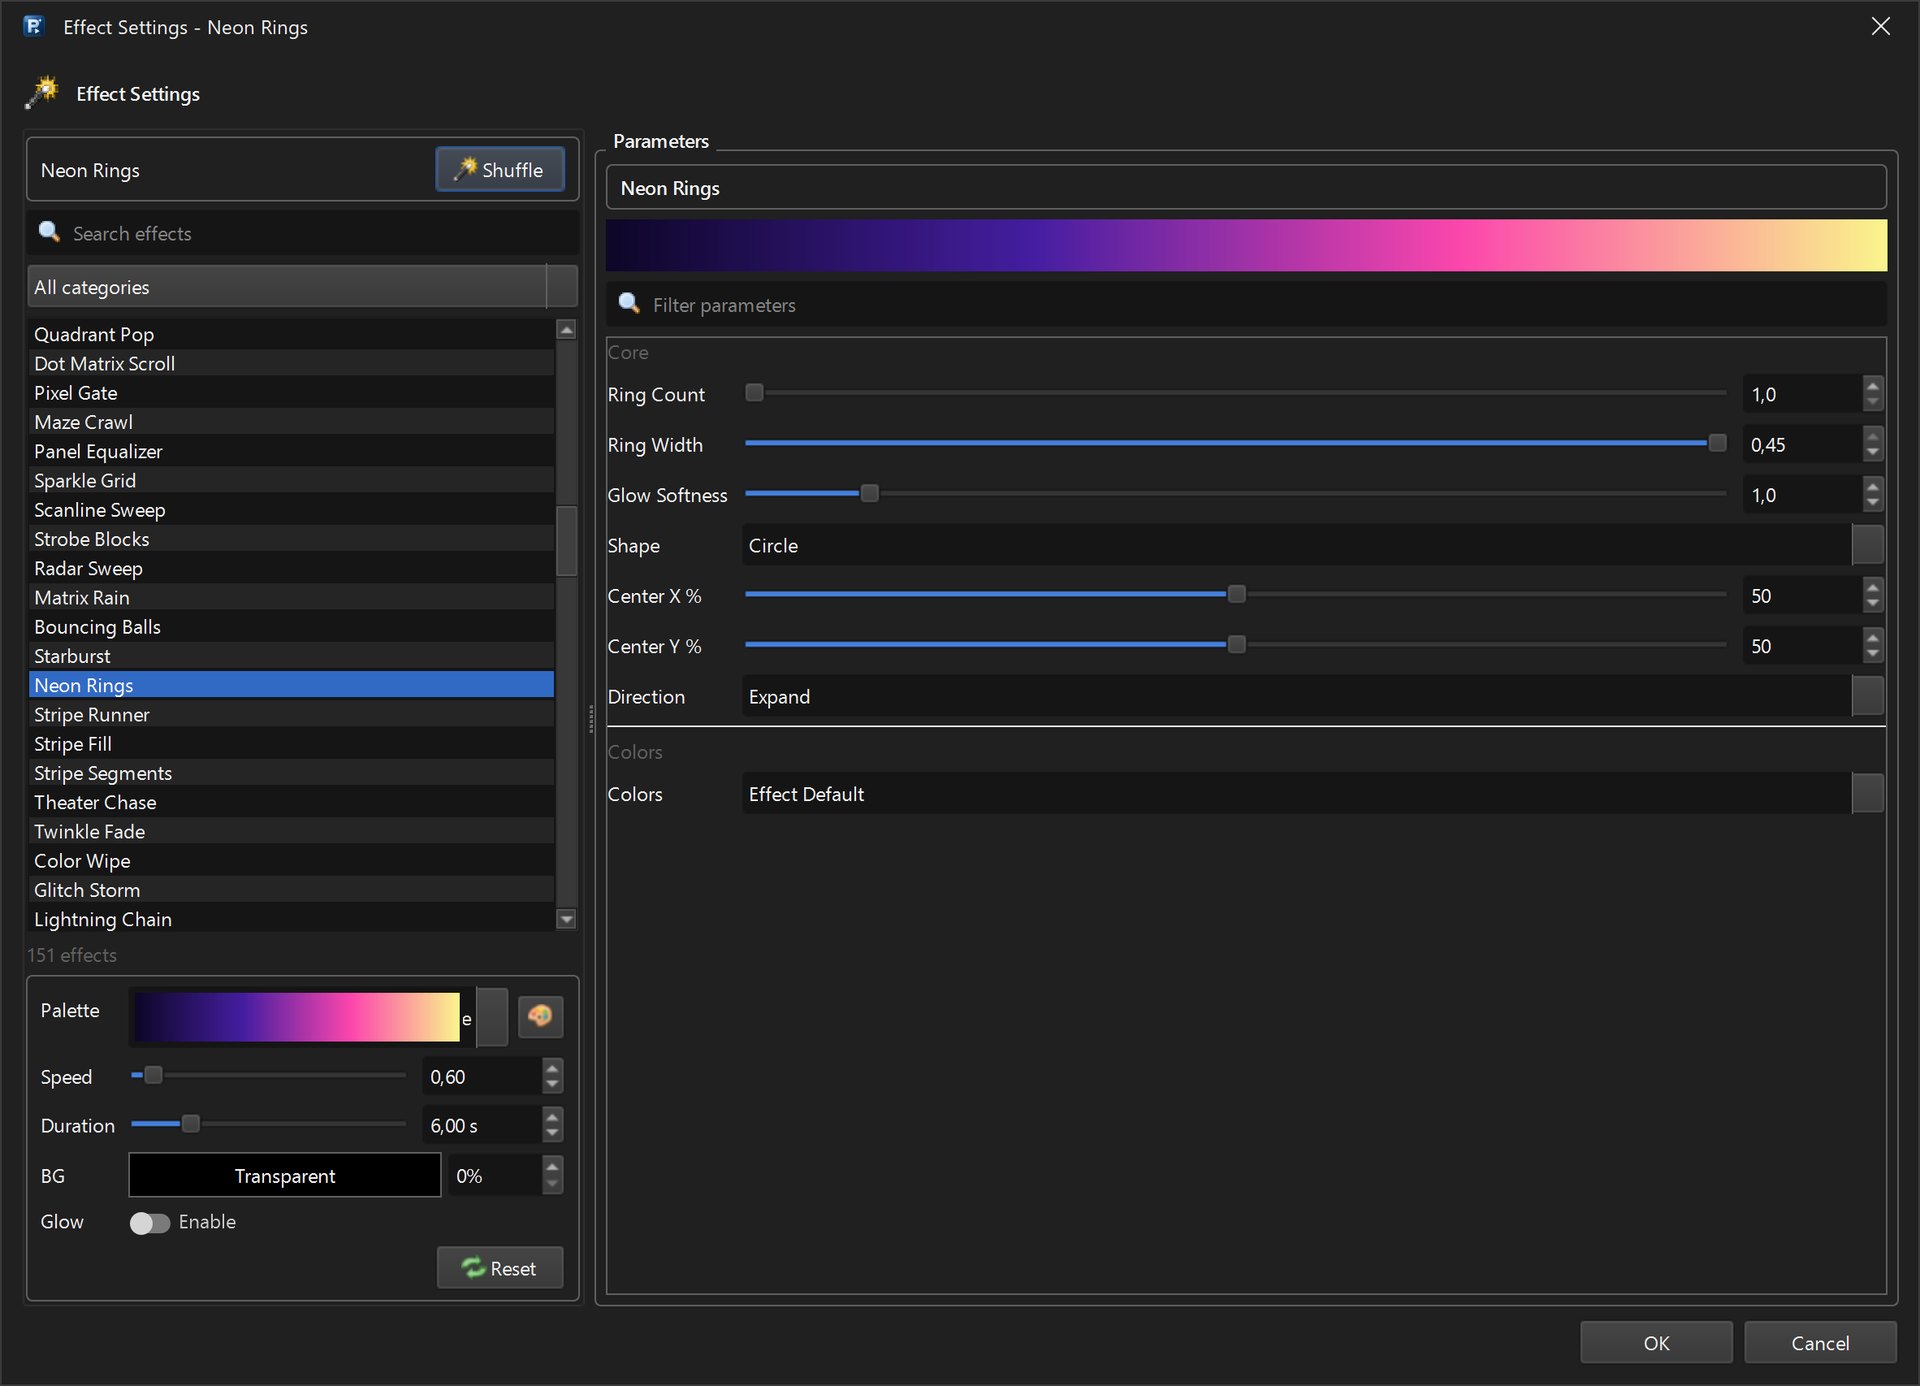Select Strobe Blocks effect

[291, 539]
